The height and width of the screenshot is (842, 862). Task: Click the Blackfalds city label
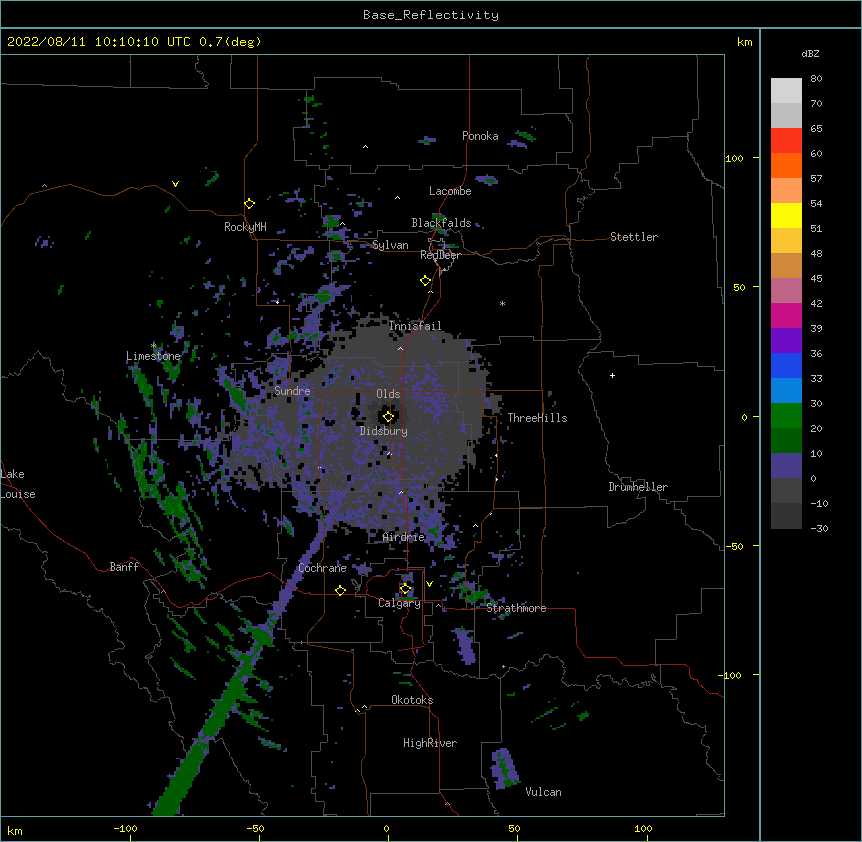click(x=441, y=223)
